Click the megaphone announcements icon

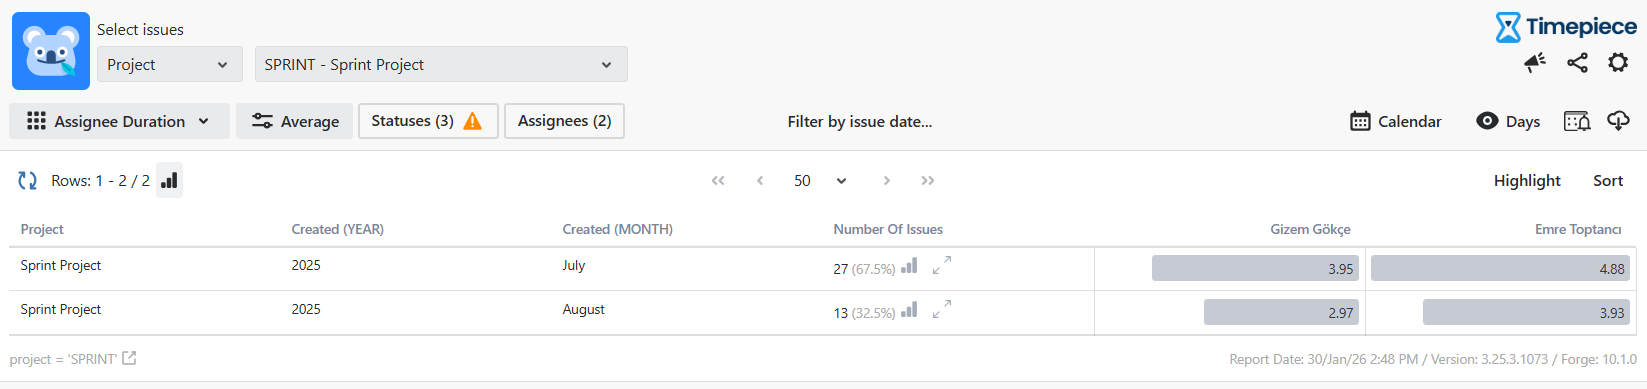click(x=1535, y=63)
